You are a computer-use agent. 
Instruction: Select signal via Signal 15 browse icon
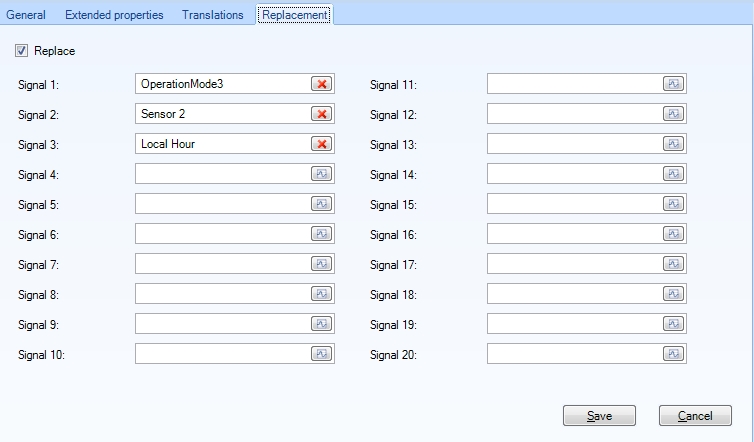[x=674, y=204]
